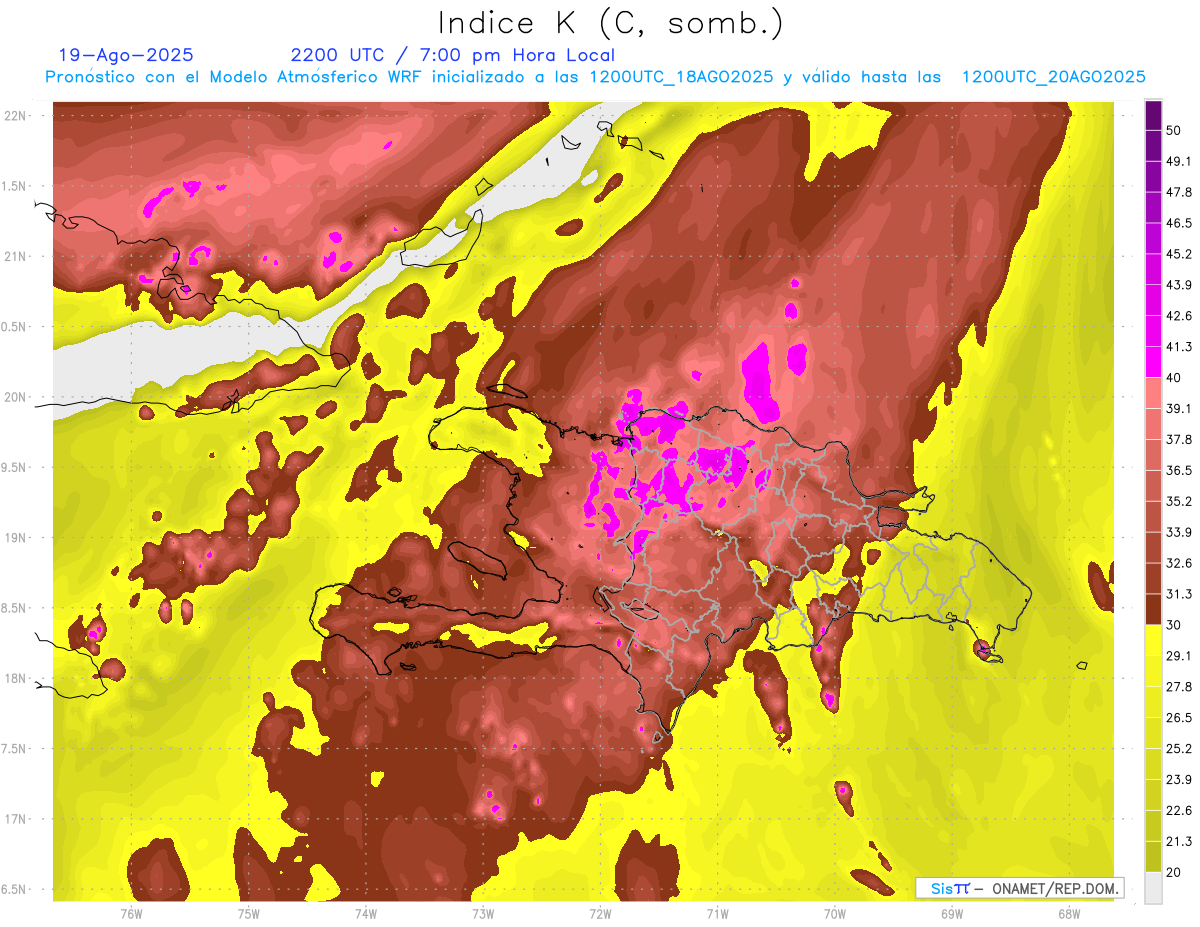Click the legend value "47.8"
This screenshot has width=1200, height=927.
(x=1180, y=192)
